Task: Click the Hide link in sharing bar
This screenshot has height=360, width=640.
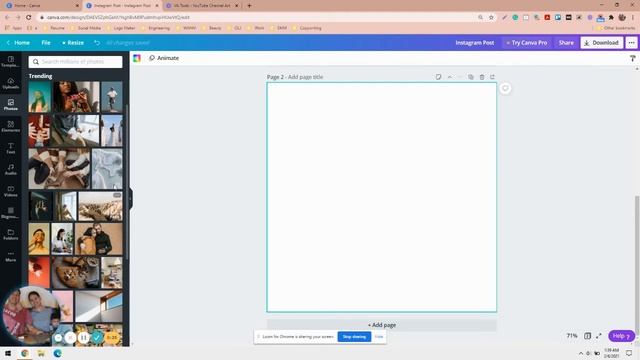Action: [379, 337]
